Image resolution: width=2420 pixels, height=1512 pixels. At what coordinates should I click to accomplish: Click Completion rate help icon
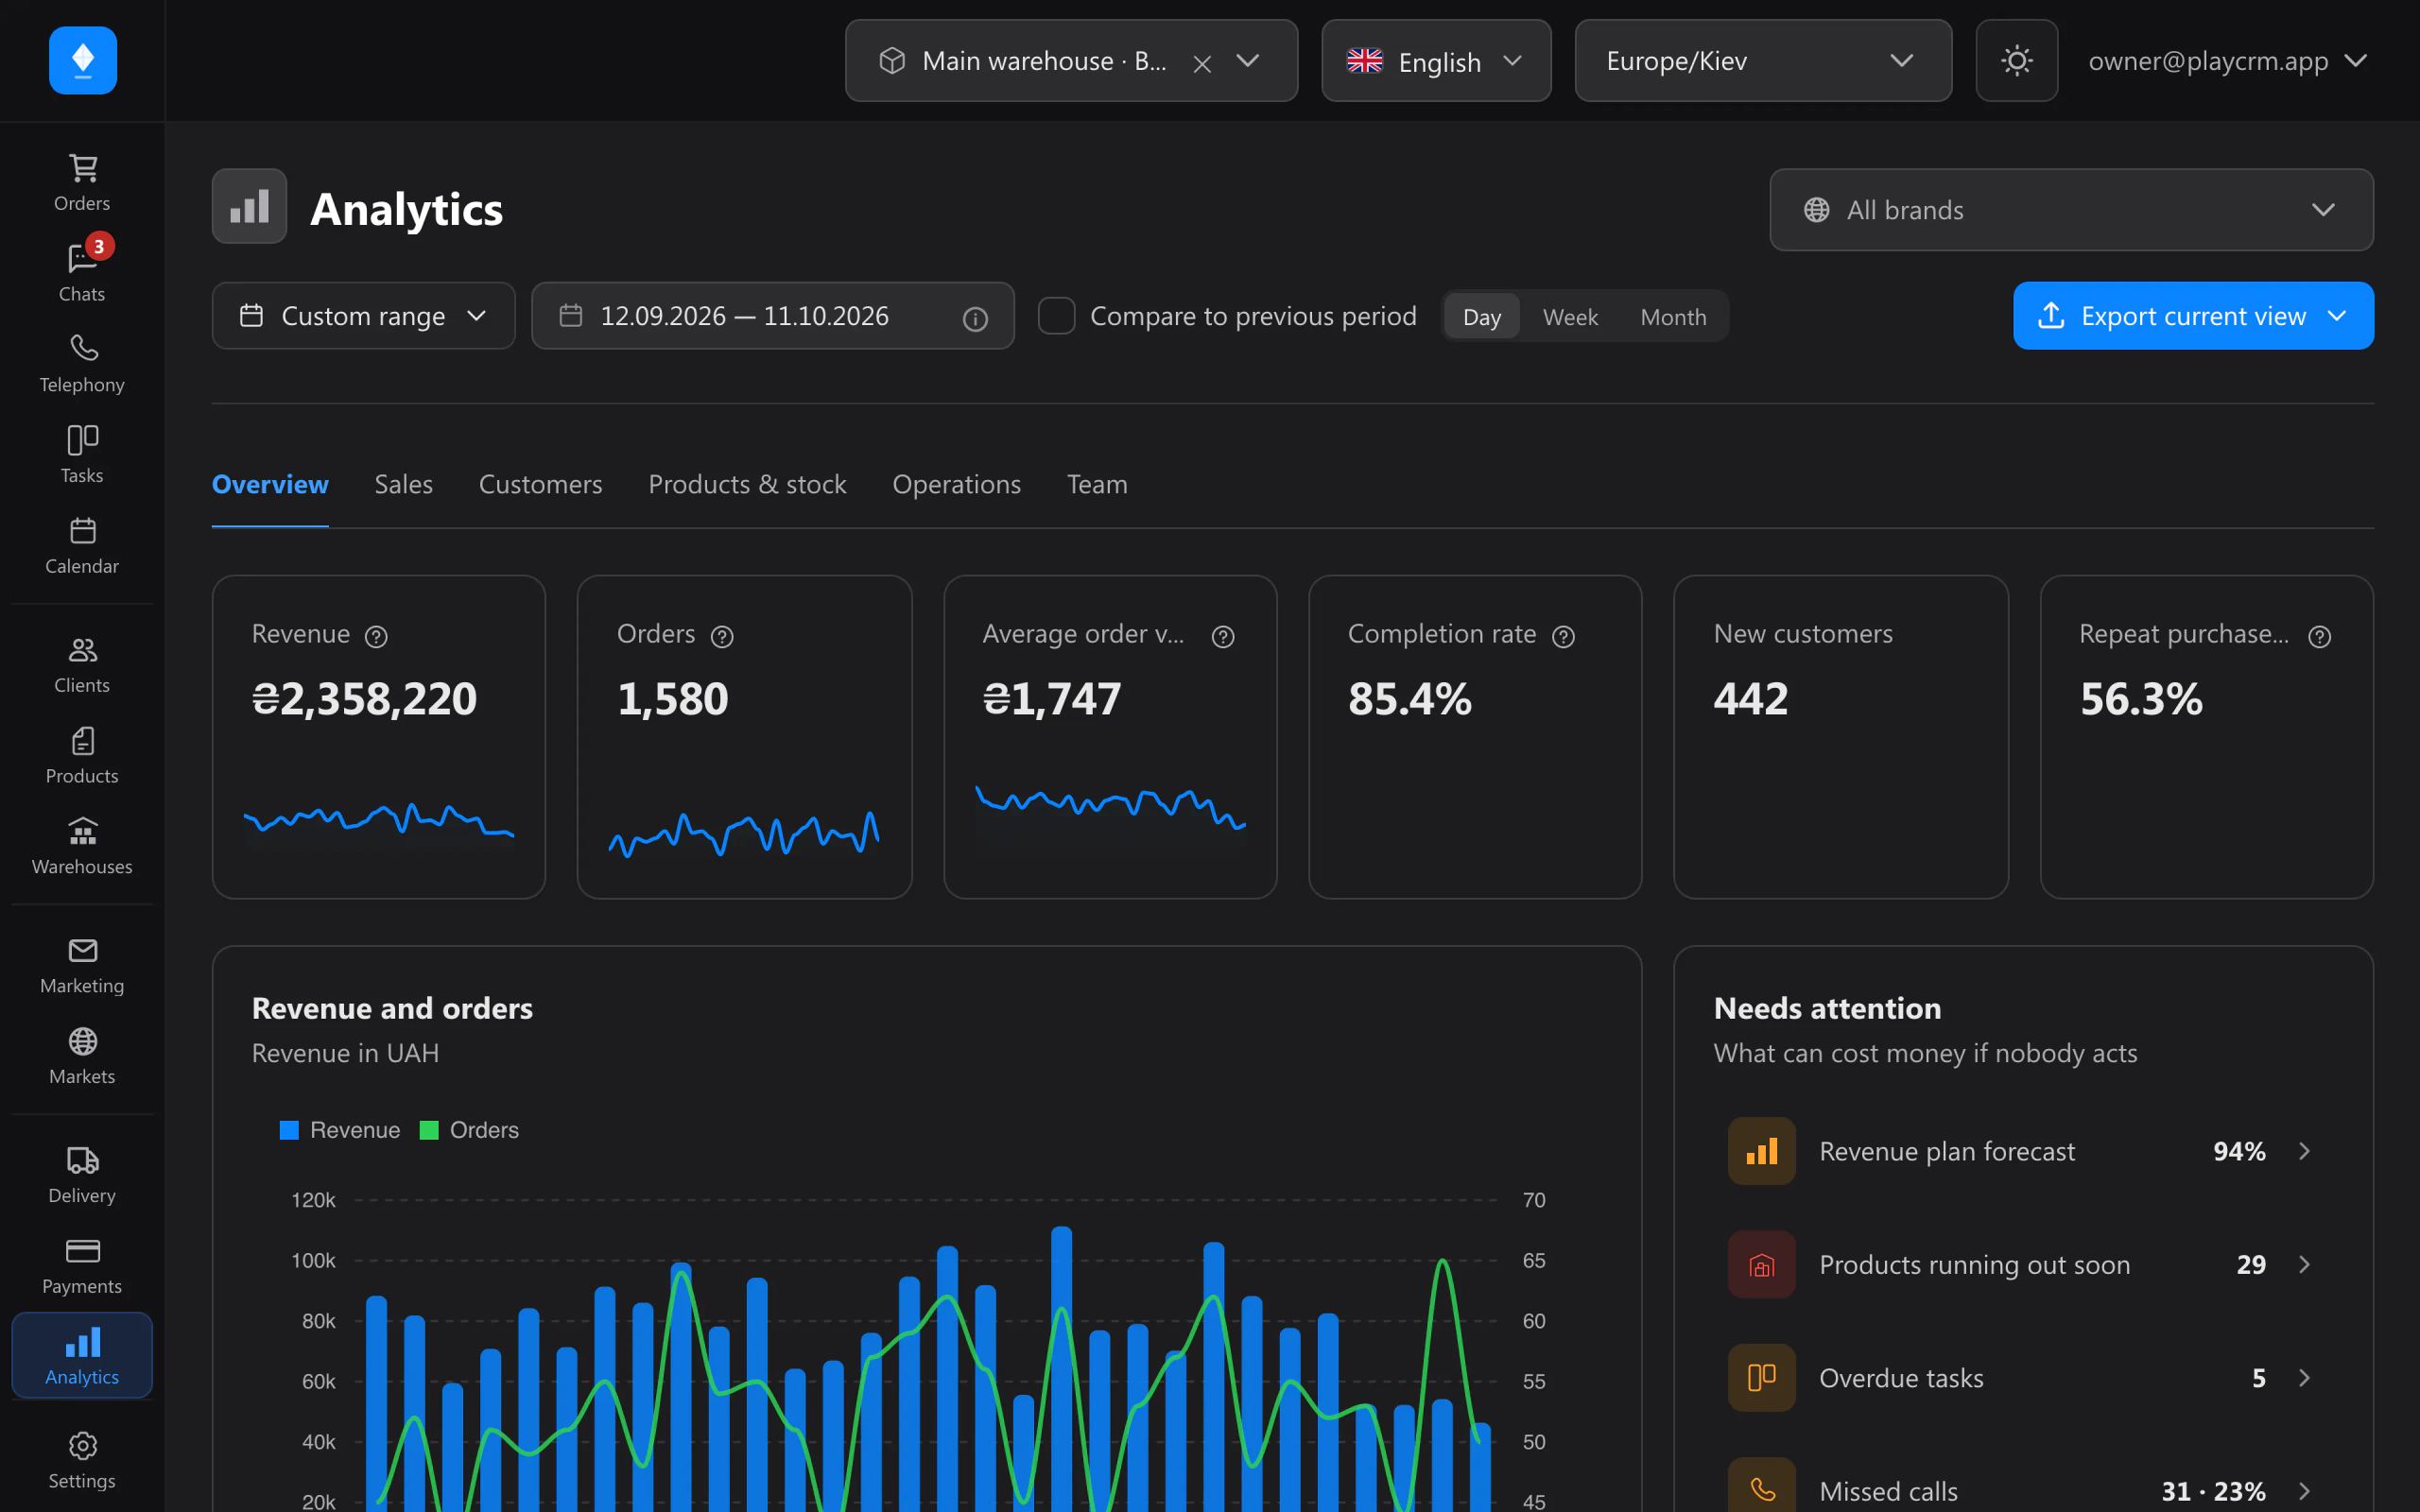tap(1563, 636)
